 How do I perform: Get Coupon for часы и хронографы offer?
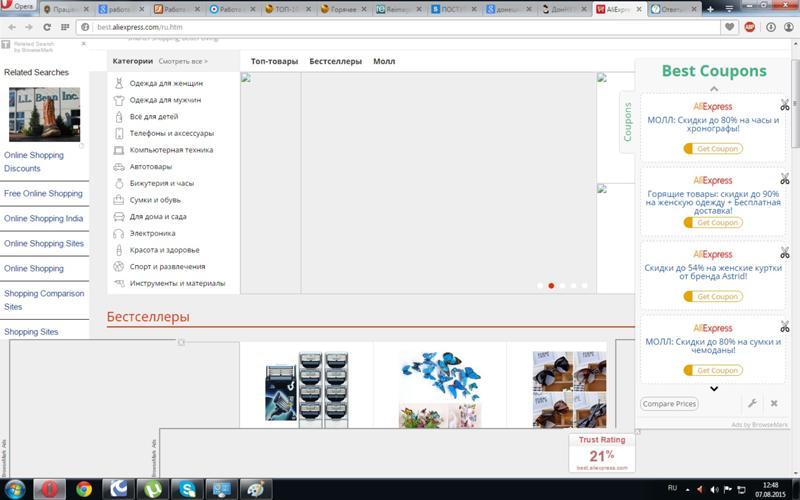[713, 148]
